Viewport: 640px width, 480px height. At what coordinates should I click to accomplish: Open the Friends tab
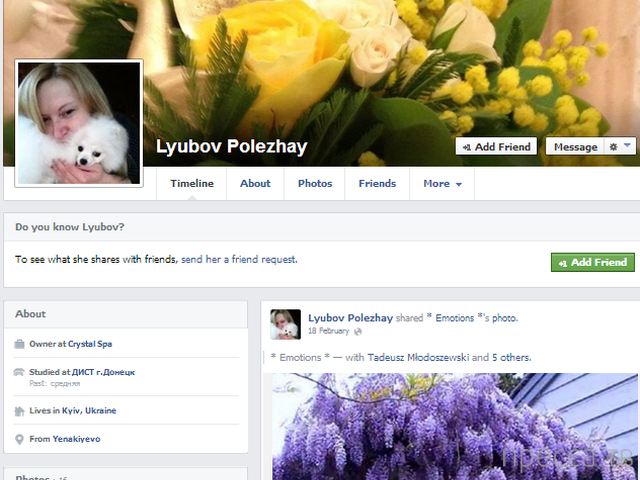coord(377,184)
